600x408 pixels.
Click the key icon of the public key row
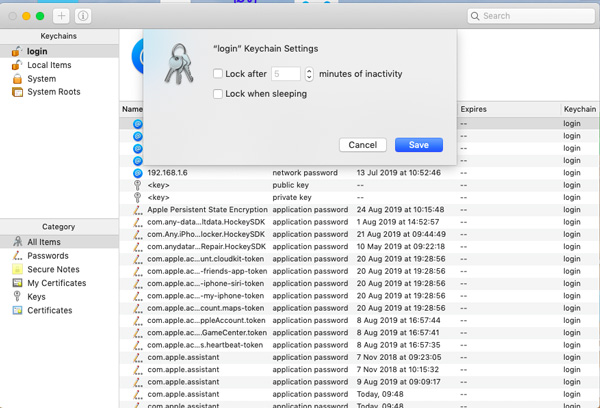[x=138, y=185]
